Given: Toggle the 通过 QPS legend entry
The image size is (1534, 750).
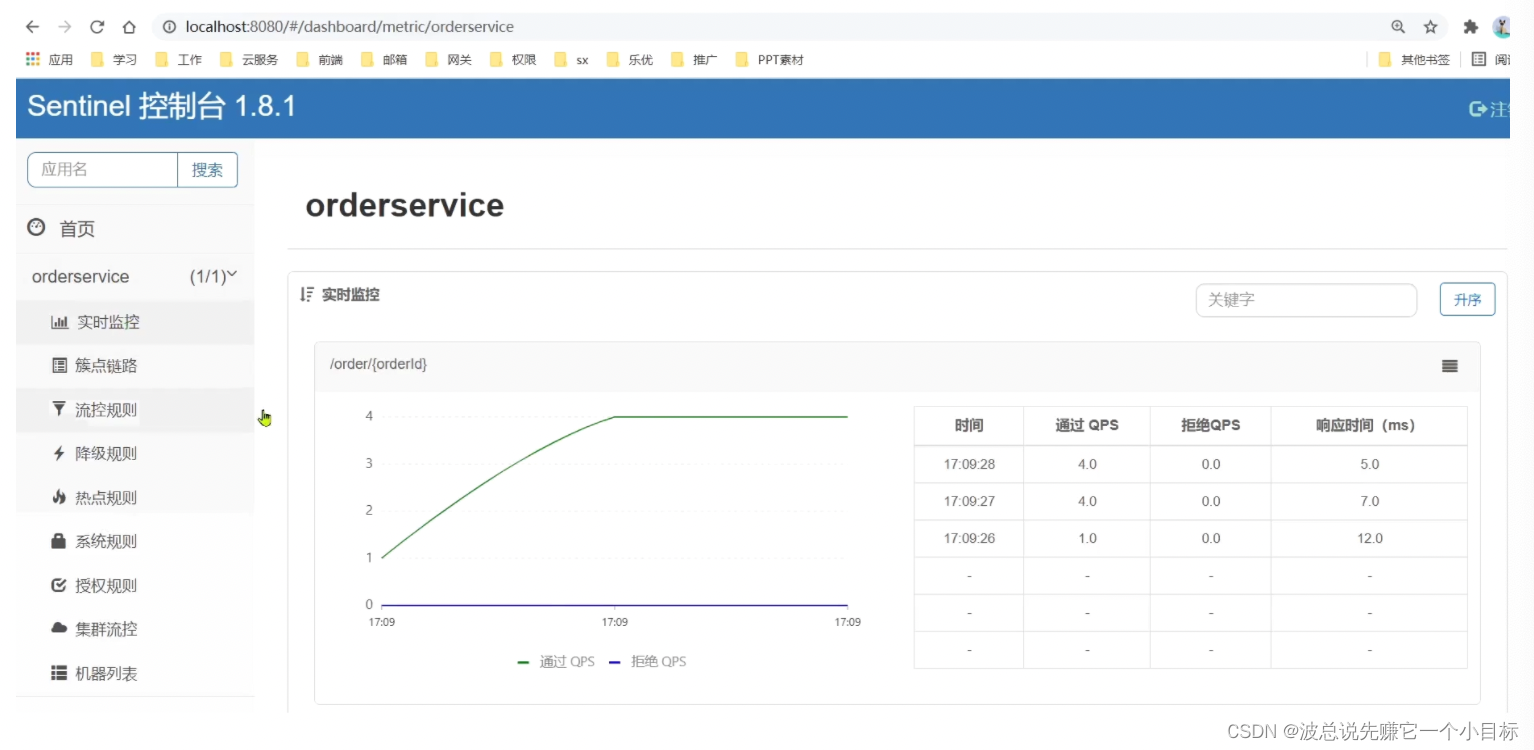Looking at the screenshot, I should point(556,661).
